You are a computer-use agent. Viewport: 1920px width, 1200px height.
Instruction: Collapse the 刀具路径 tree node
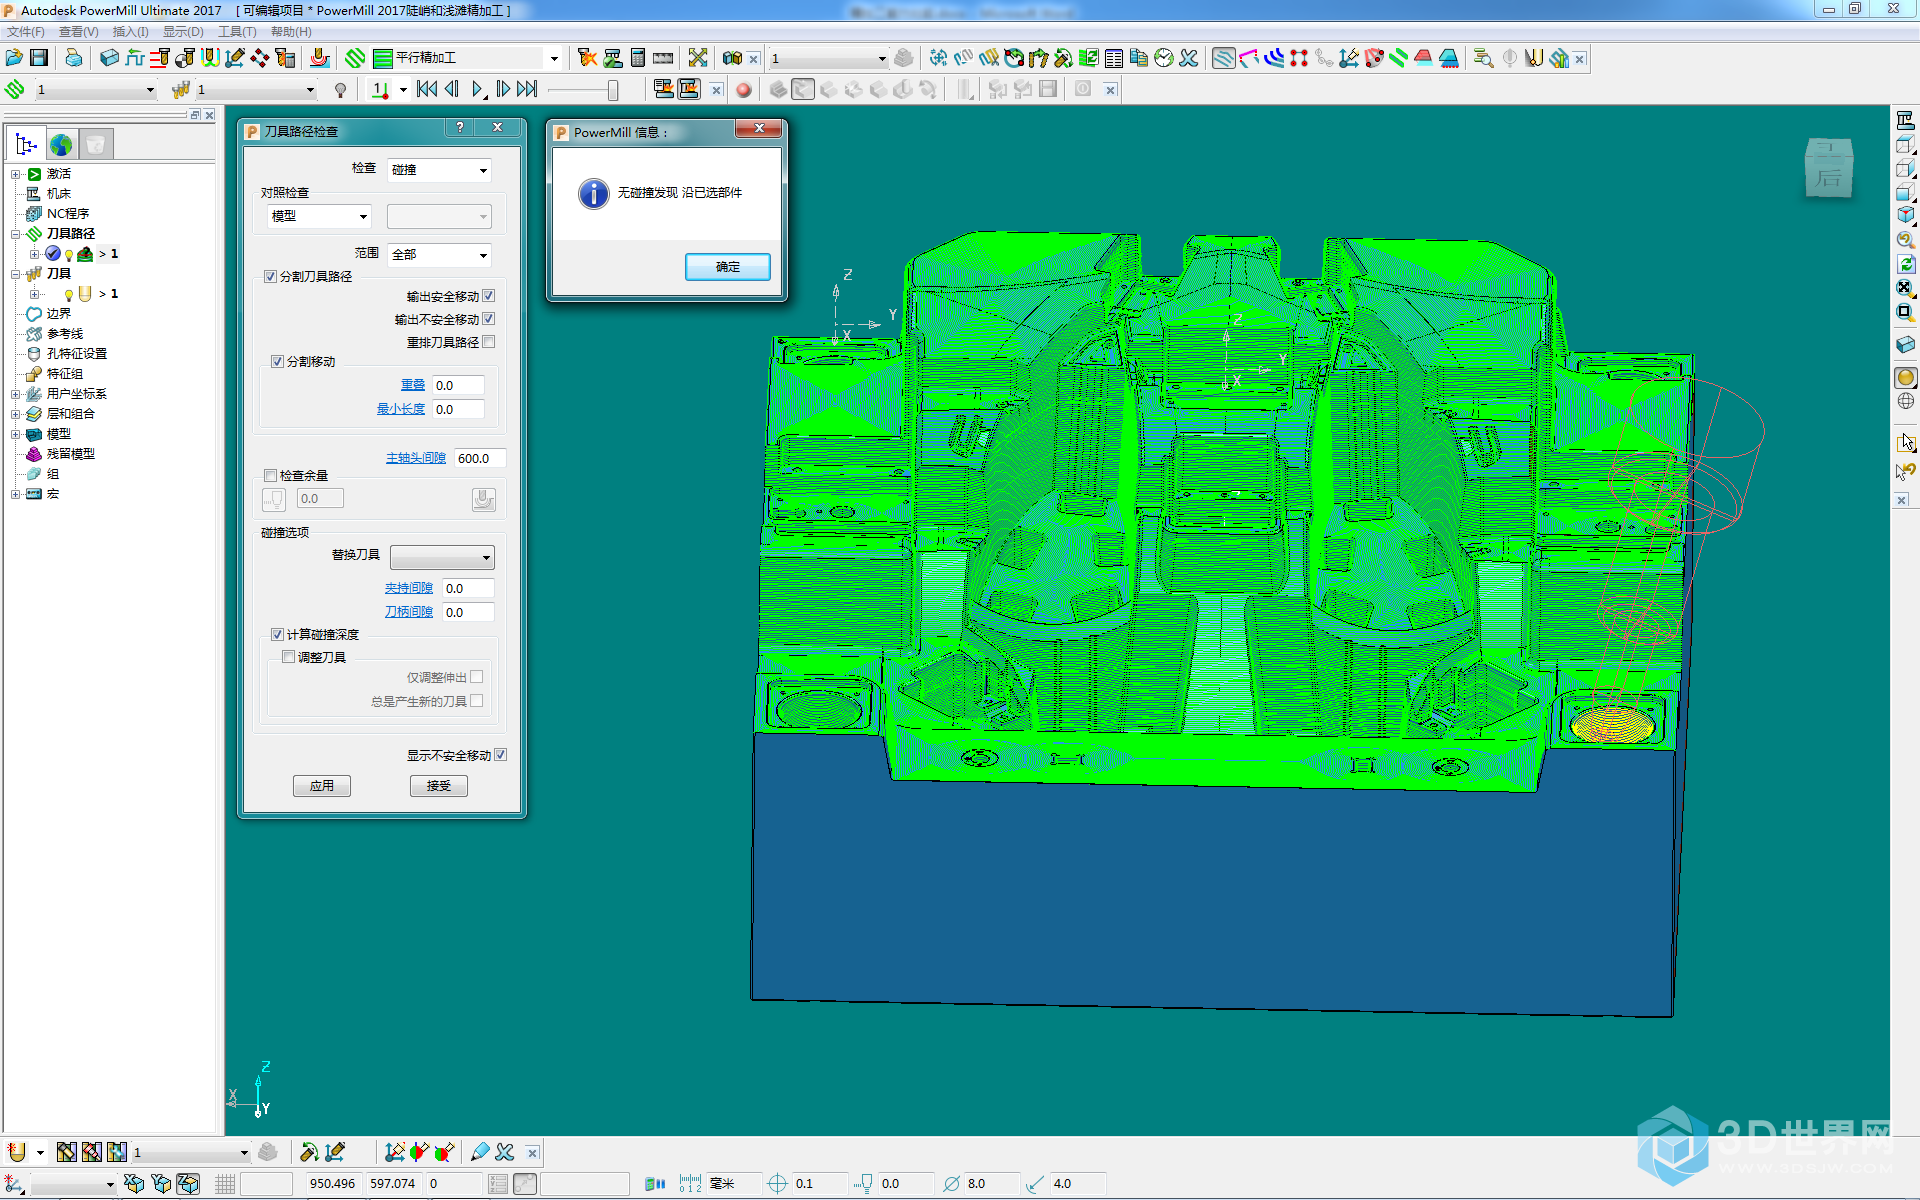coord(15,234)
